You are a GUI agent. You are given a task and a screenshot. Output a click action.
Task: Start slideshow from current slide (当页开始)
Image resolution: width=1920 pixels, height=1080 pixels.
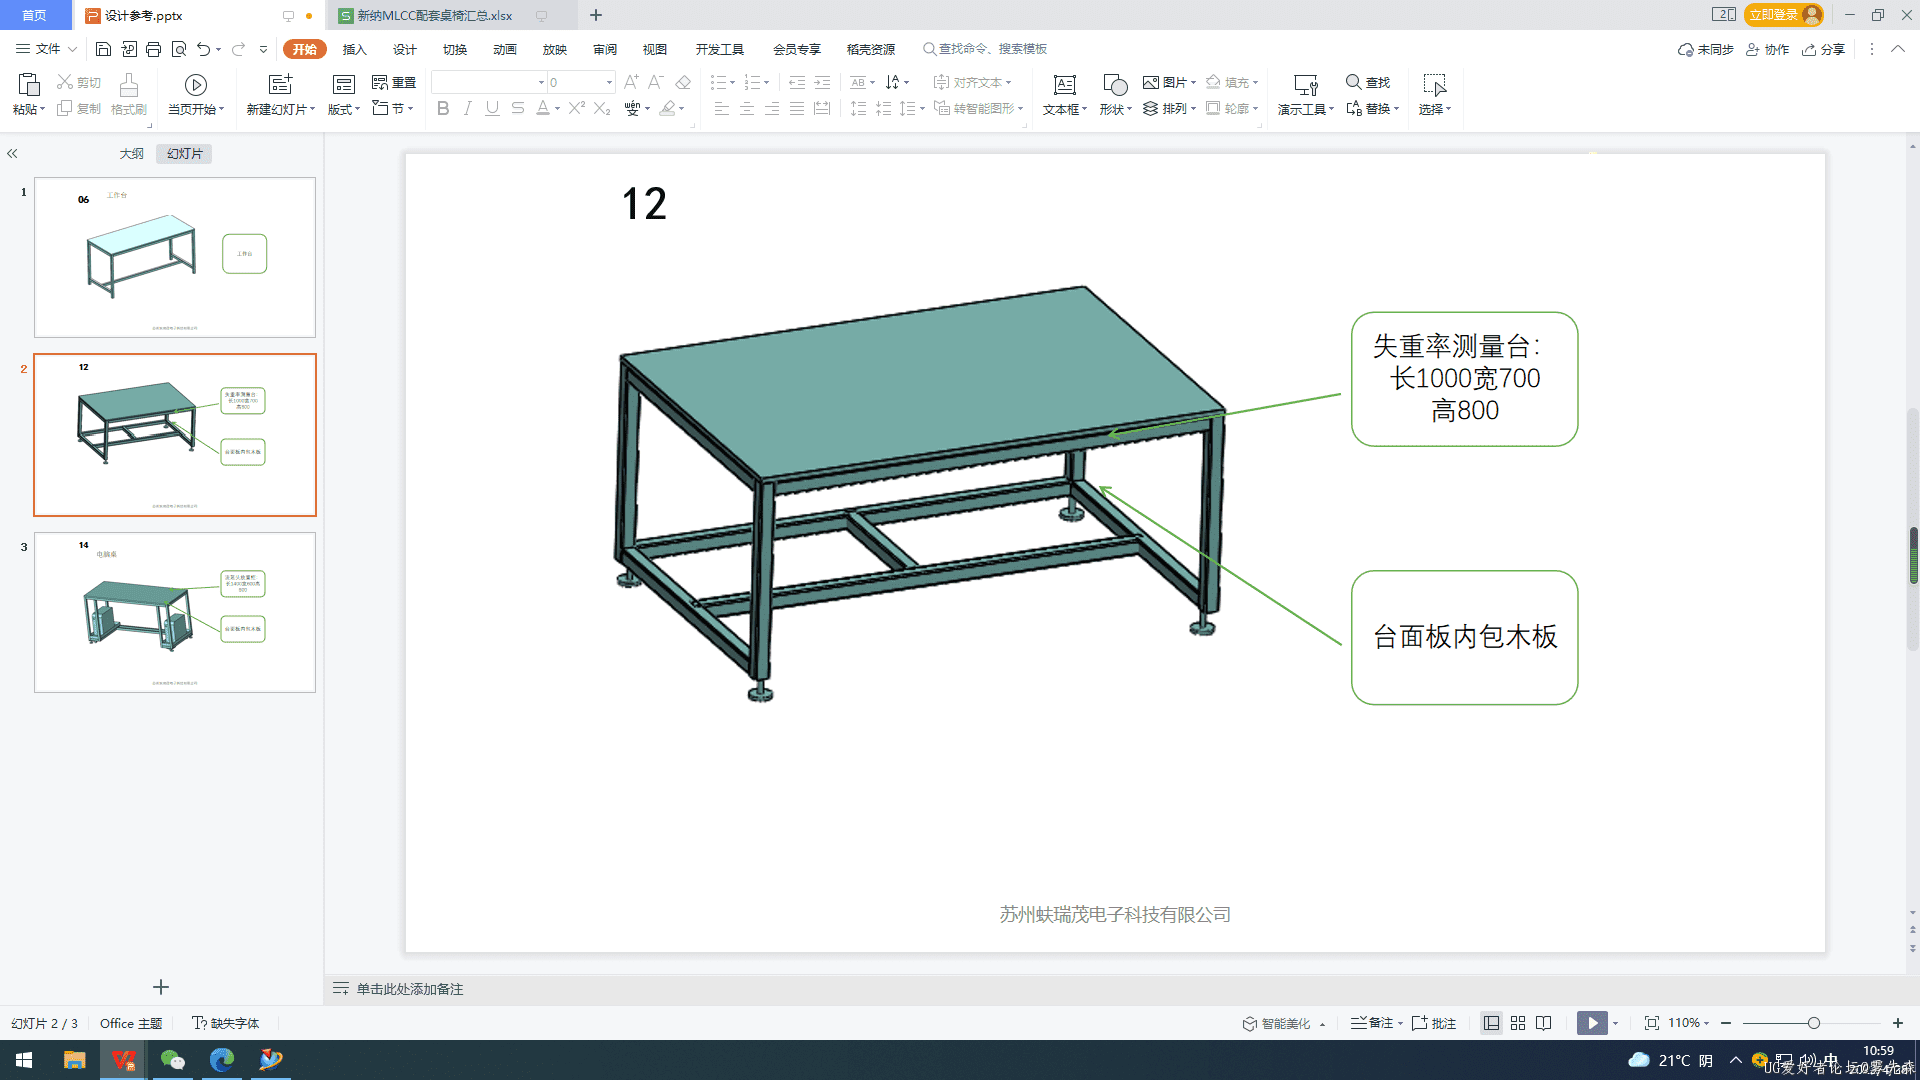(196, 95)
